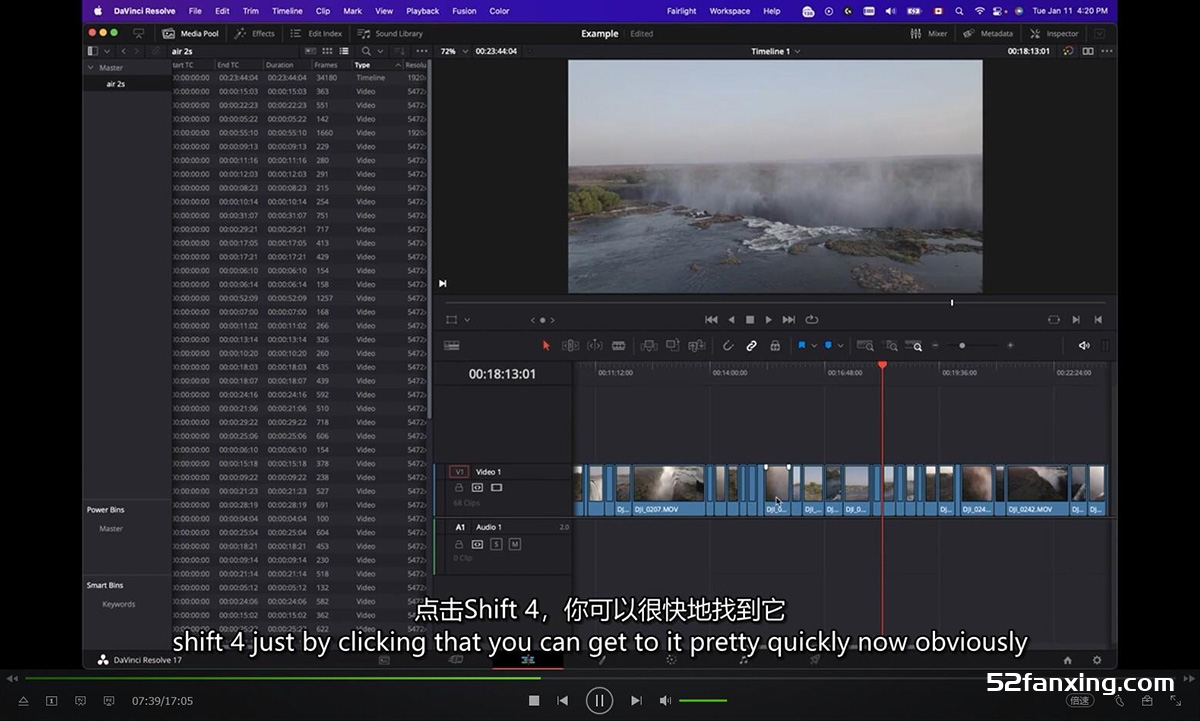This screenshot has height=721, width=1200.
Task: Toggle Position Lock padlock in toolbar
Action: tap(775, 346)
